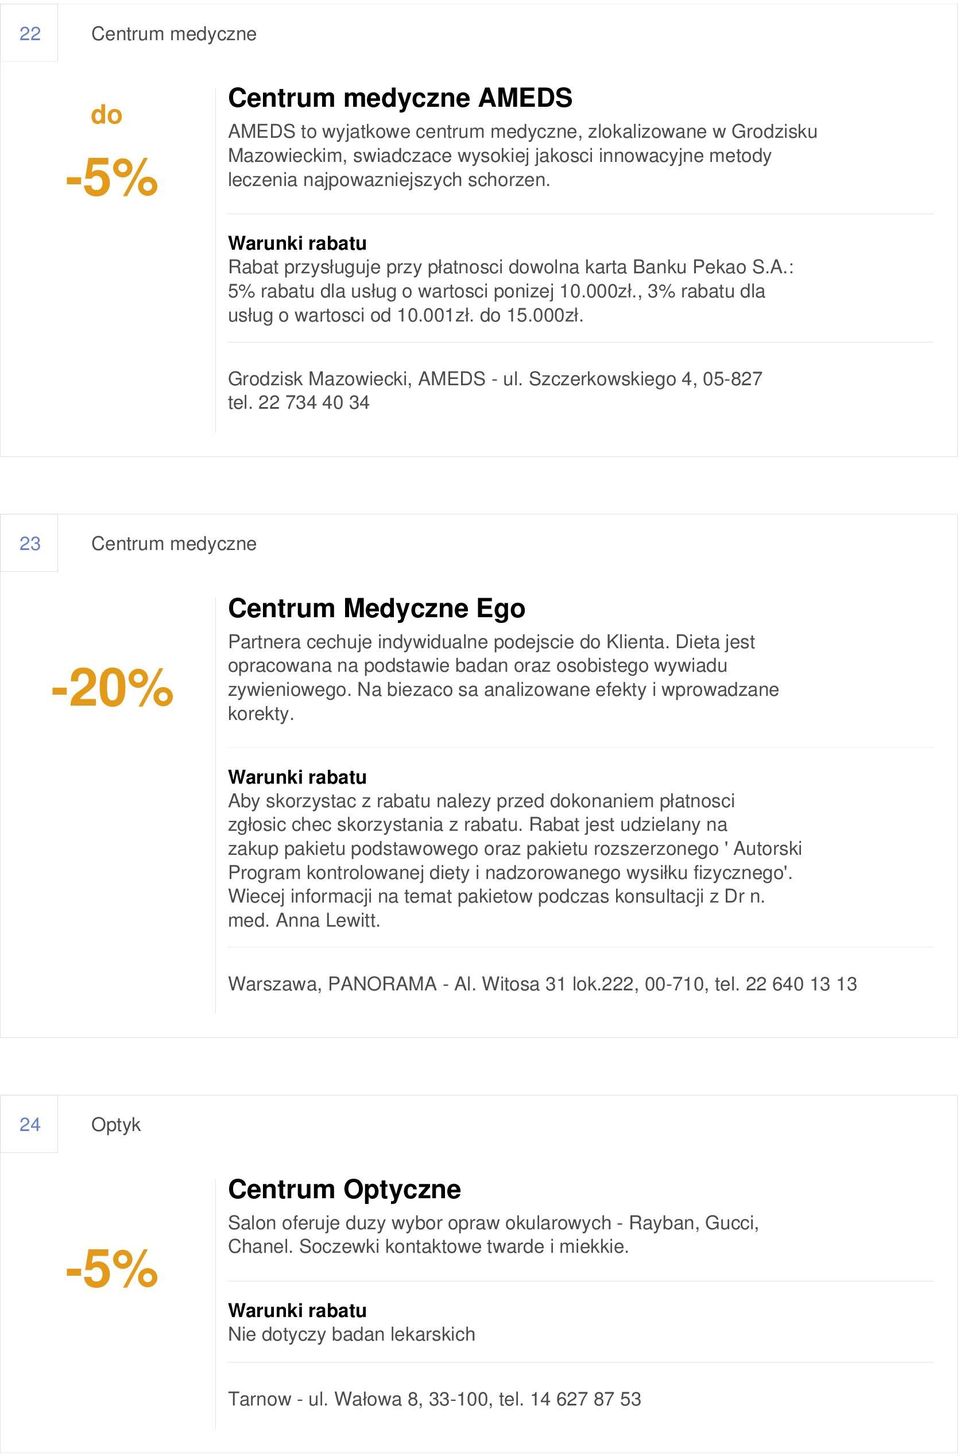Screen dimensions: 960x1456
Task: Select the Centrum Medyczne Ego title
Action: [x=377, y=608]
